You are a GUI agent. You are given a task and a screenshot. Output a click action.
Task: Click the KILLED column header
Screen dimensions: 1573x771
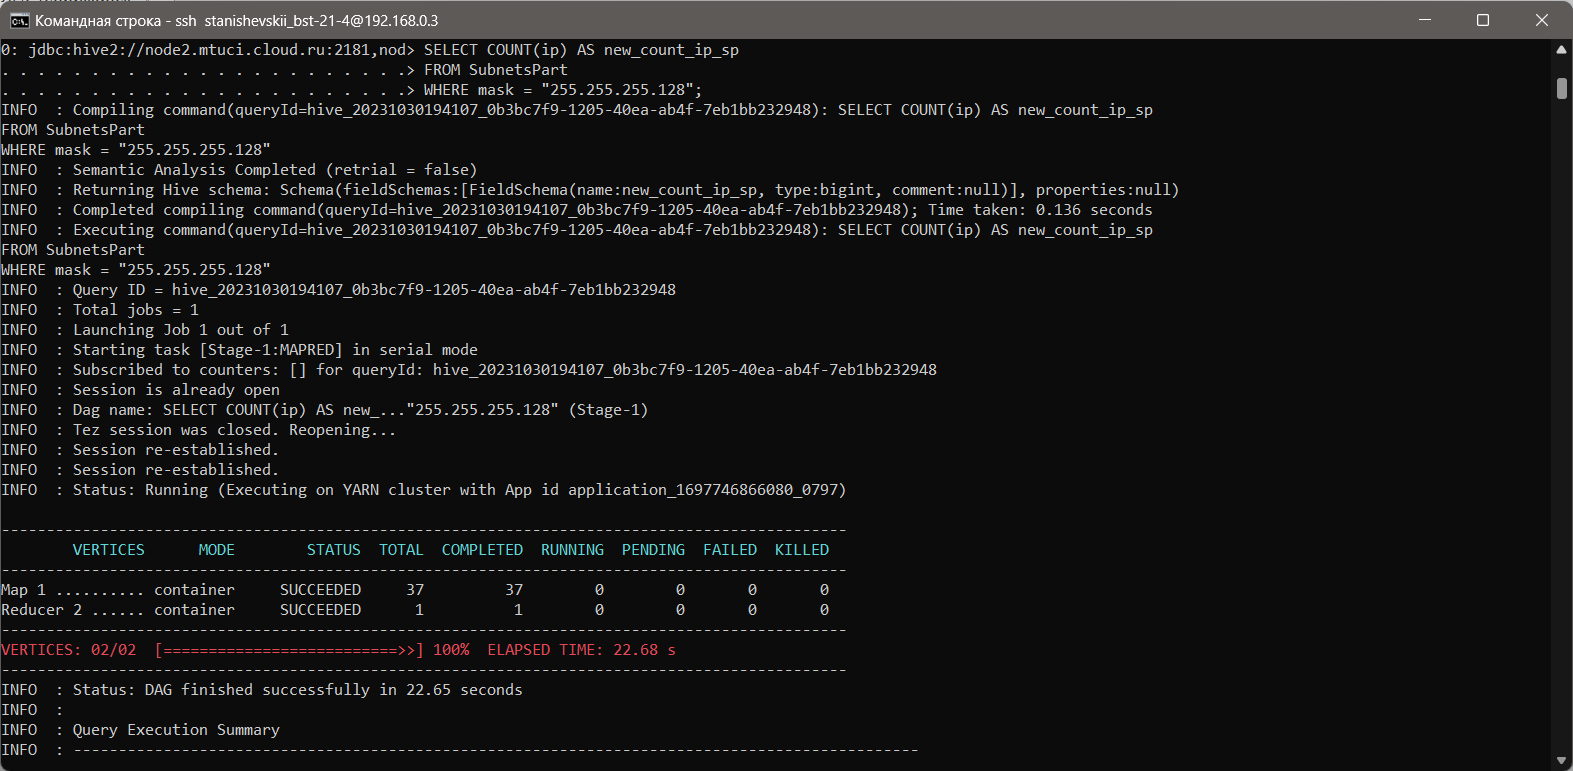802,550
